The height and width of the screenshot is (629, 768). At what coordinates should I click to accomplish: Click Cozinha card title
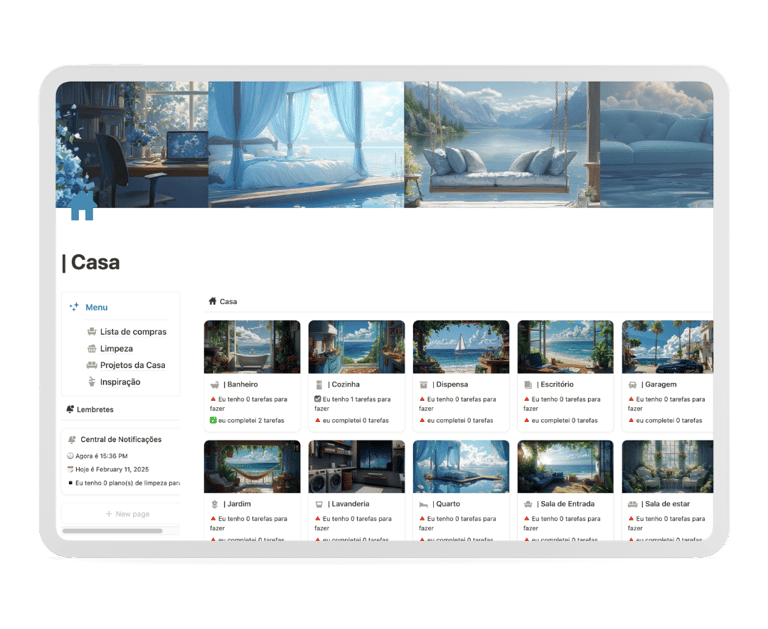[344, 385]
